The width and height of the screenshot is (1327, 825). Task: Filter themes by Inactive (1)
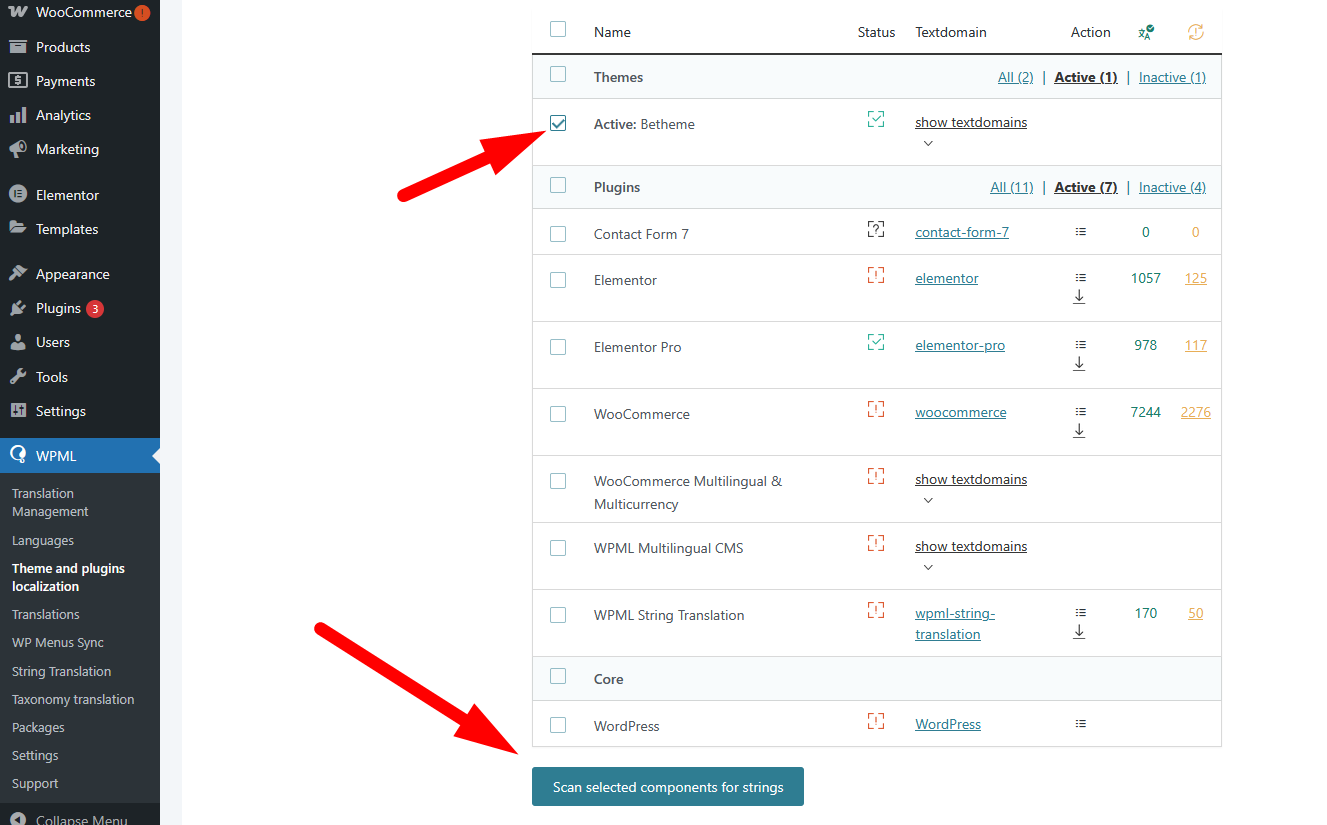coord(1172,77)
